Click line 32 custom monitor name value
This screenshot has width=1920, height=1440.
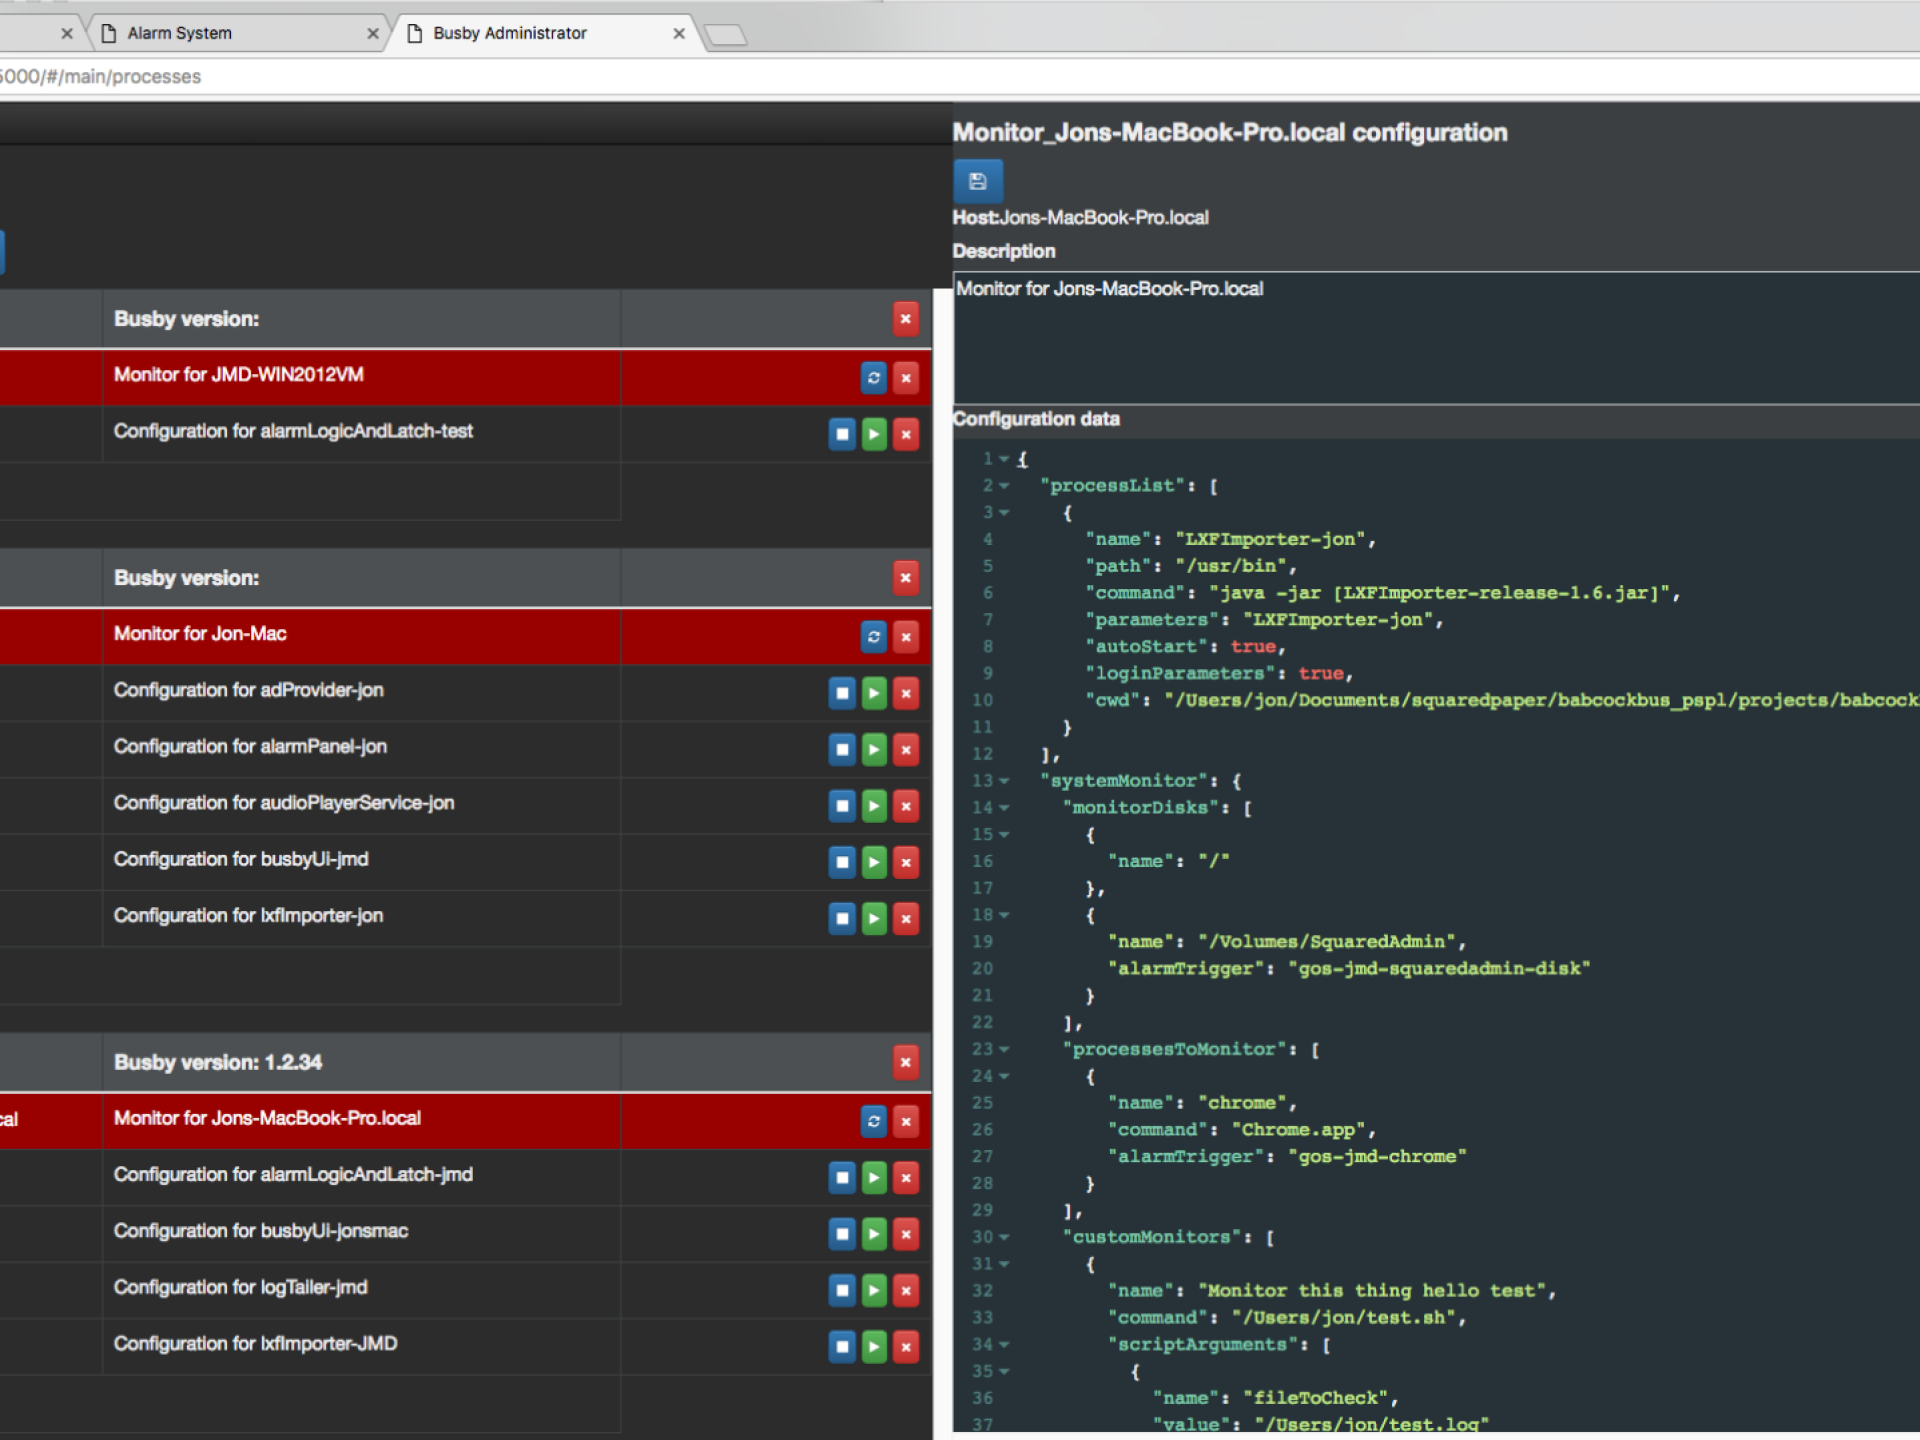pos(1371,1291)
